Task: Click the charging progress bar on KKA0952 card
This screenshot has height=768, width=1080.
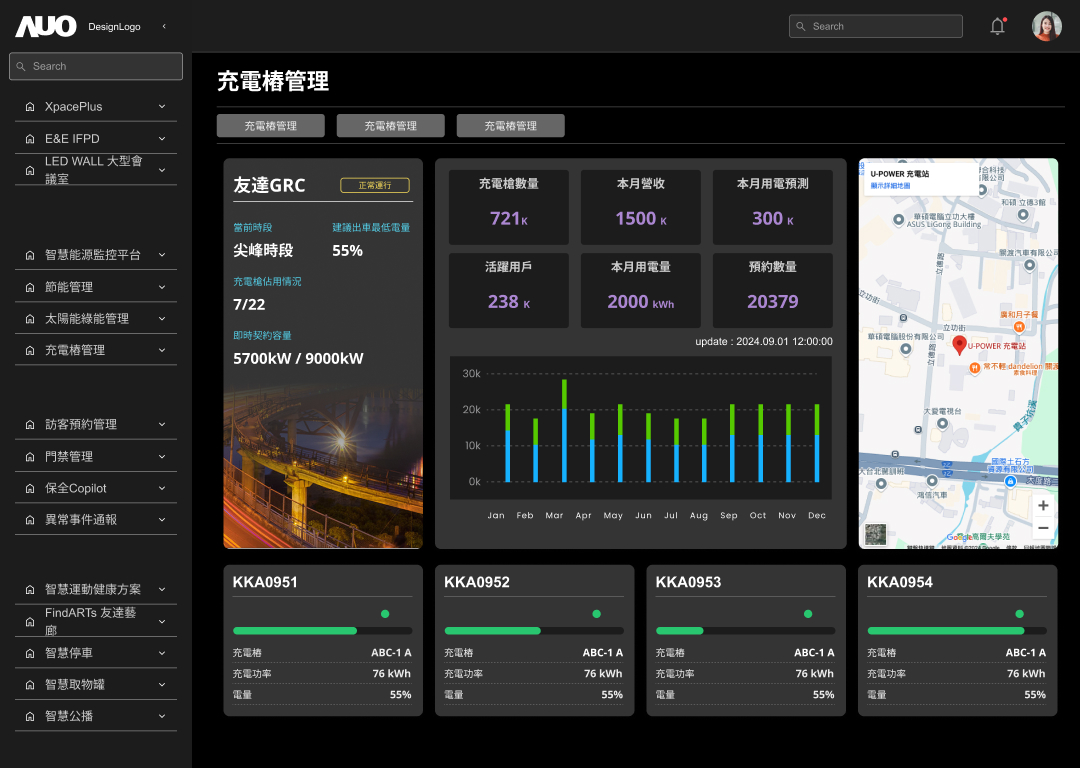Action: tap(533, 631)
